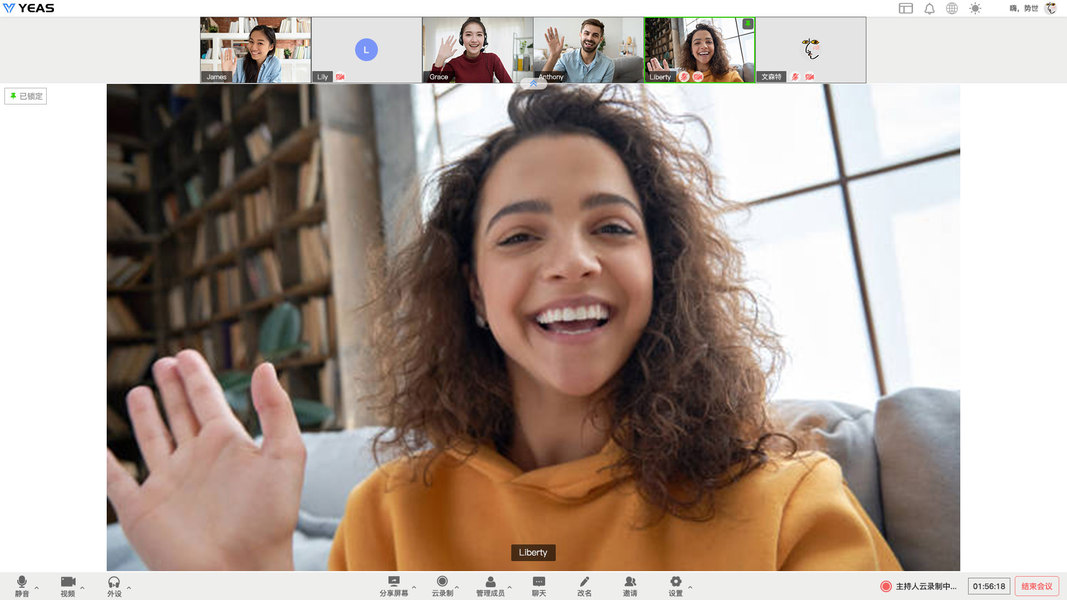This screenshot has height=600, width=1067.
Task: Open the language globe icon
Action: (952, 8)
